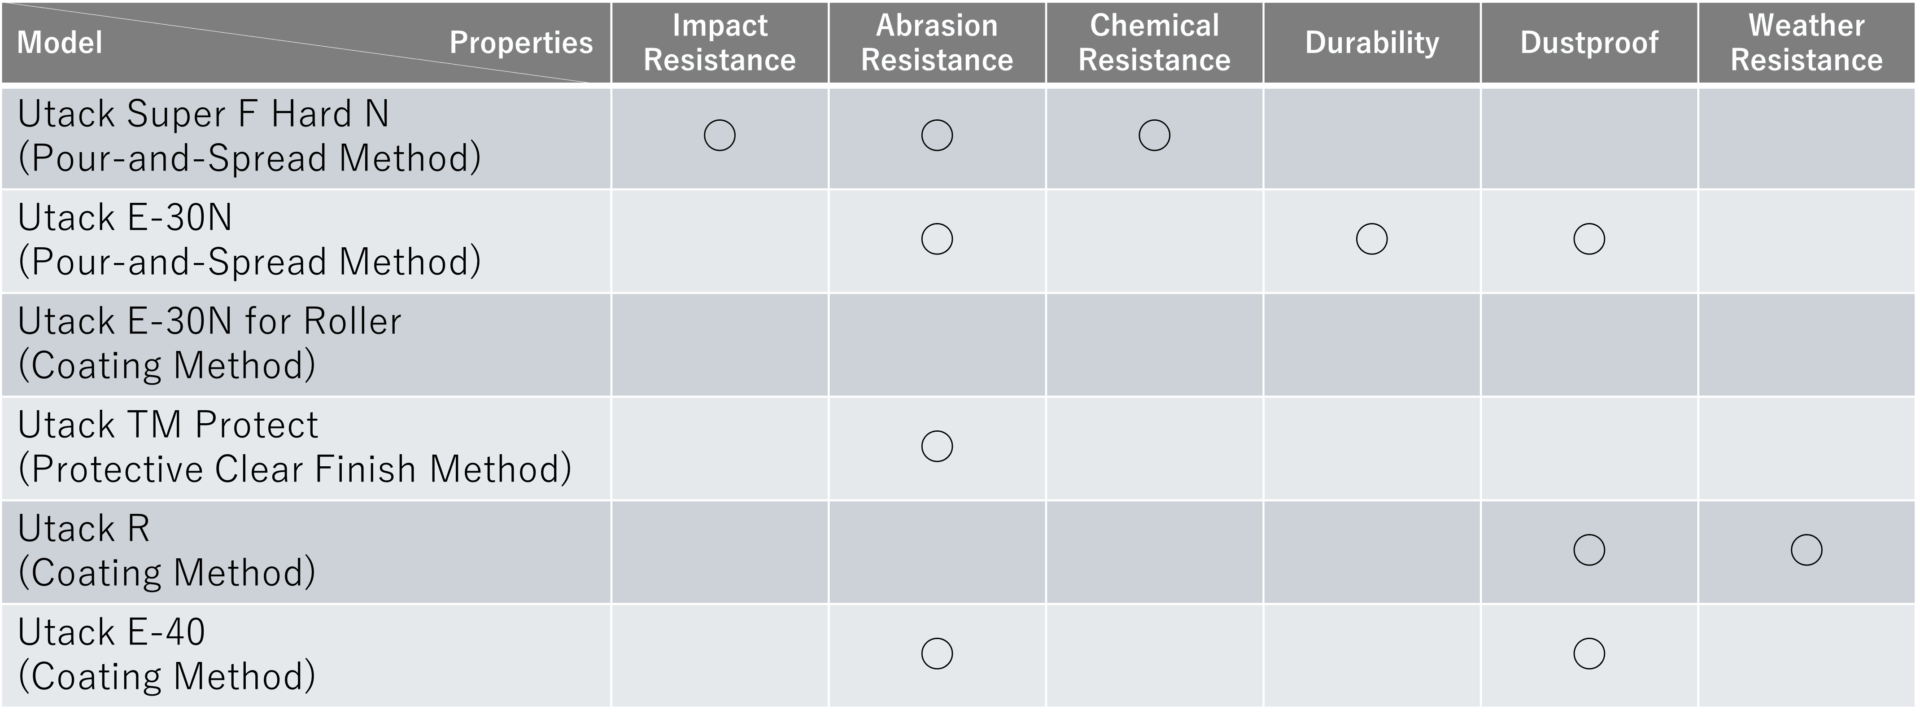The height and width of the screenshot is (723, 1920).
Task: Click the Chemical Resistance column header
Action: pyautogui.click(x=1154, y=43)
